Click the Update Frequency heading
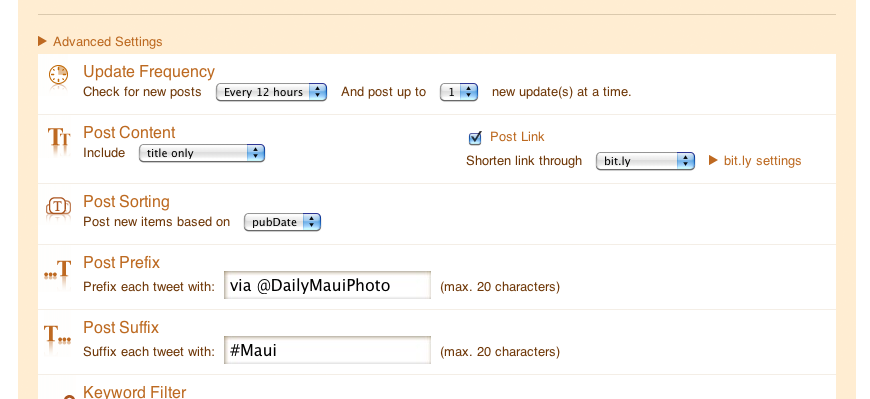Viewport: 870px width, 399px height. (149, 72)
